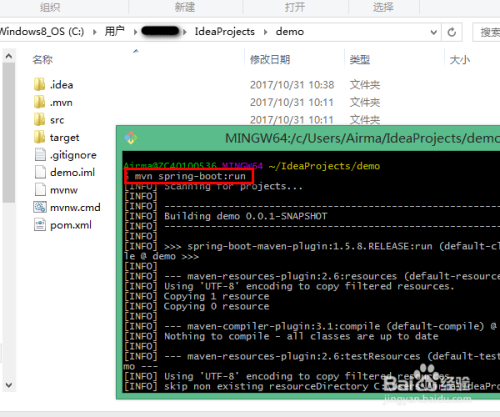500x417 pixels.
Task: Click the mvnw.cmd script icon
Action: [40, 207]
